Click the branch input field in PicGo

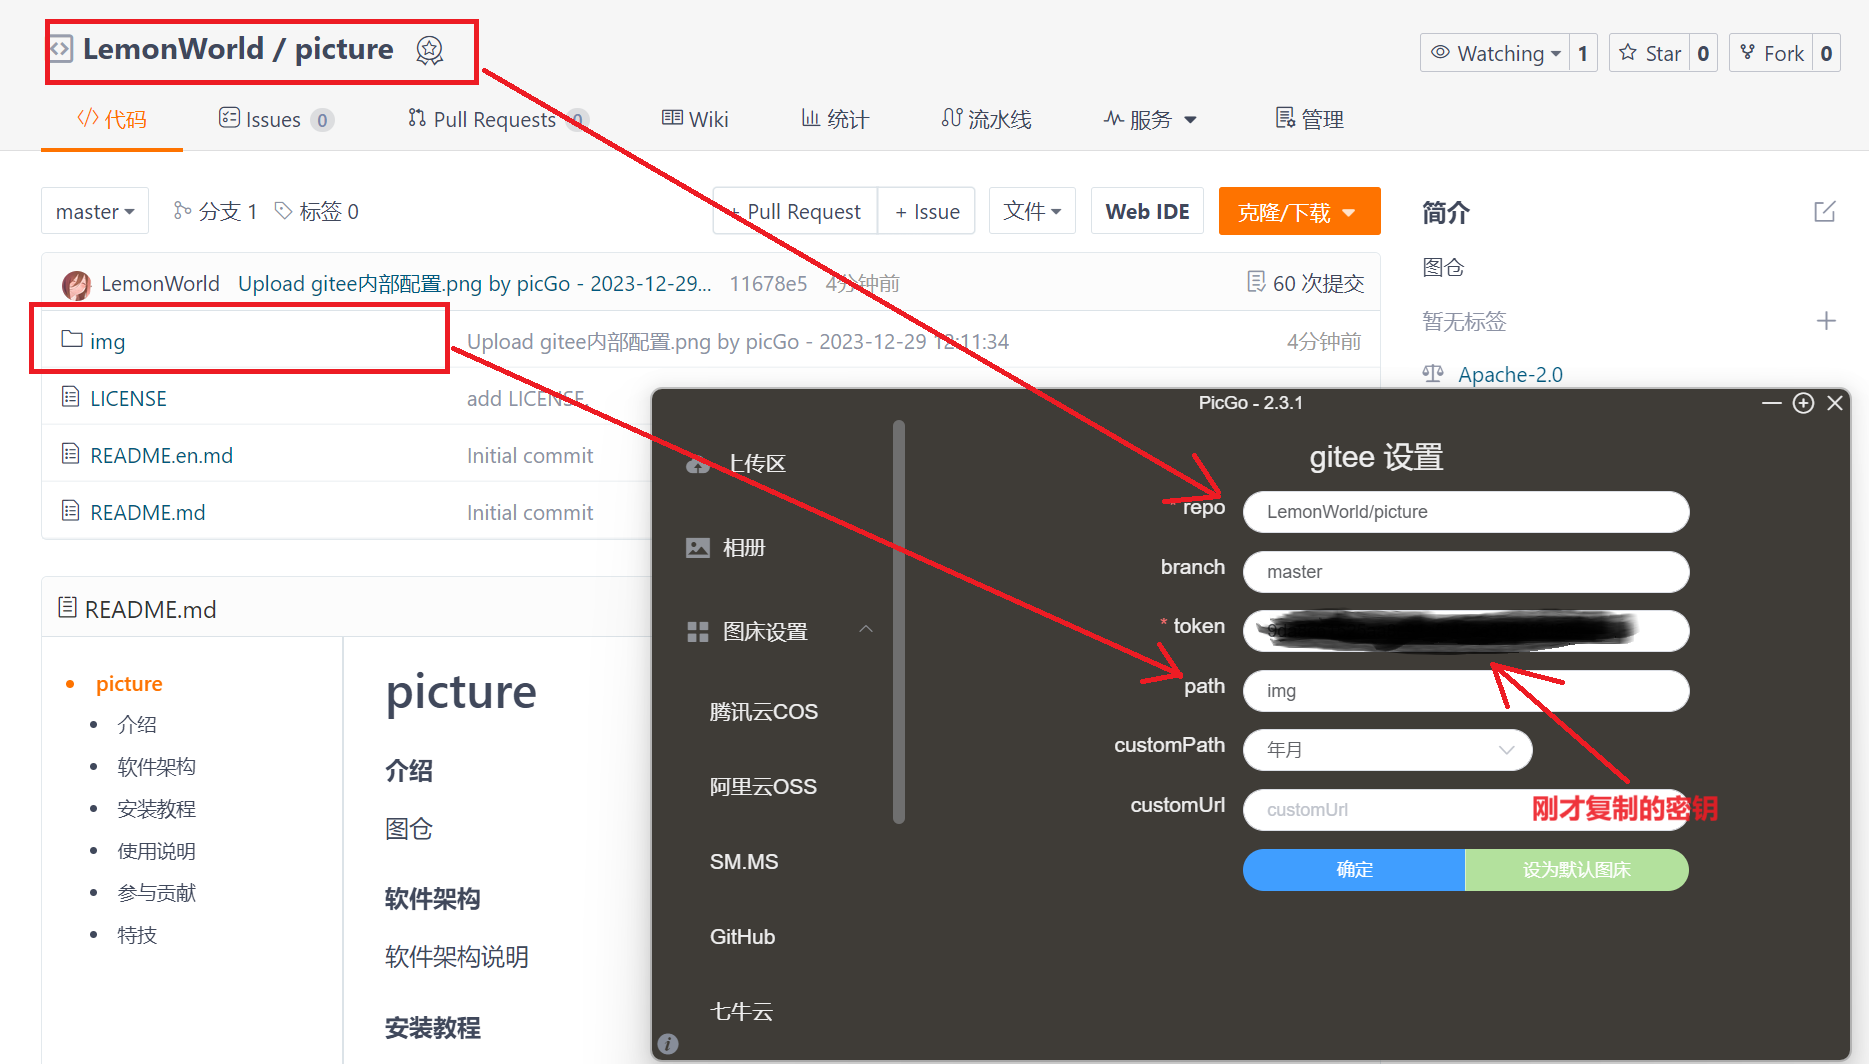pos(1466,572)
